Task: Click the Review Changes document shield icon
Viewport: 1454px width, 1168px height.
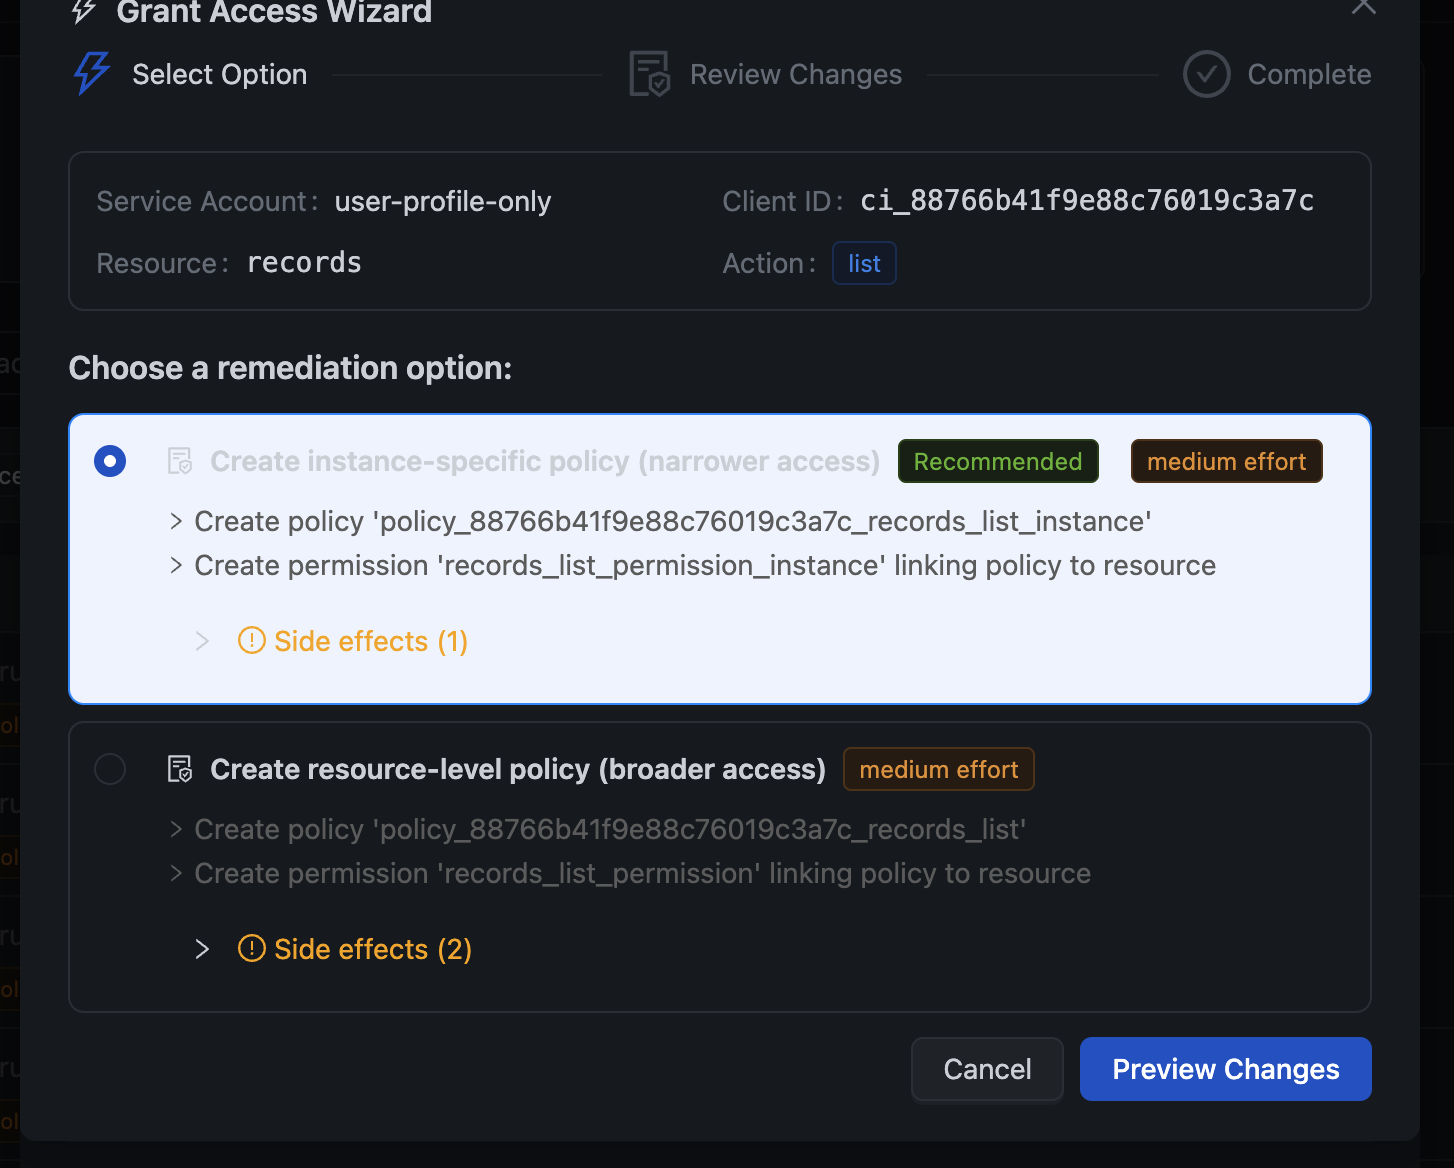Action: [649, 74]
